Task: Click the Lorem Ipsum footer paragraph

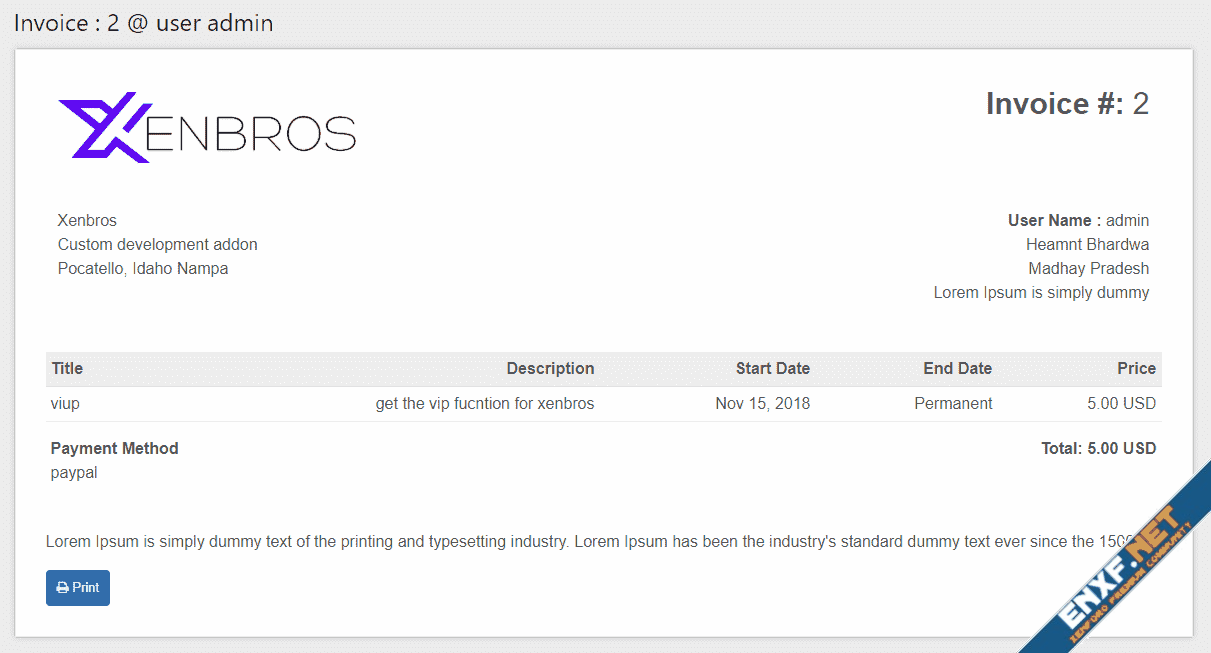Action: pos(580,542)
